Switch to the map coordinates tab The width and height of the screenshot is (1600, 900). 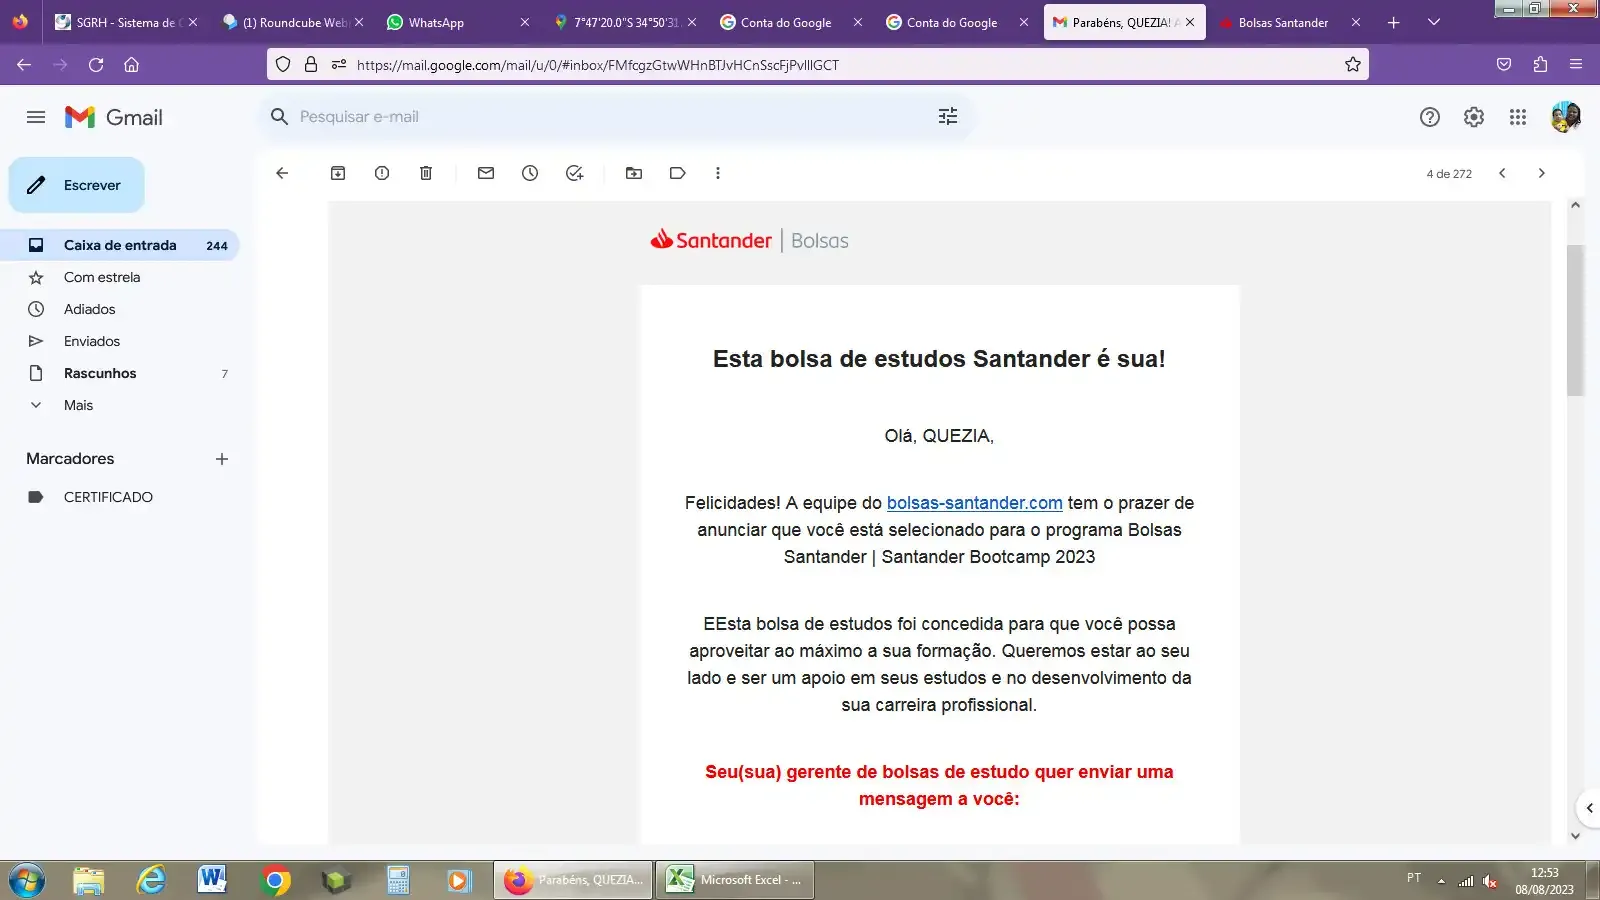point(625,22)
